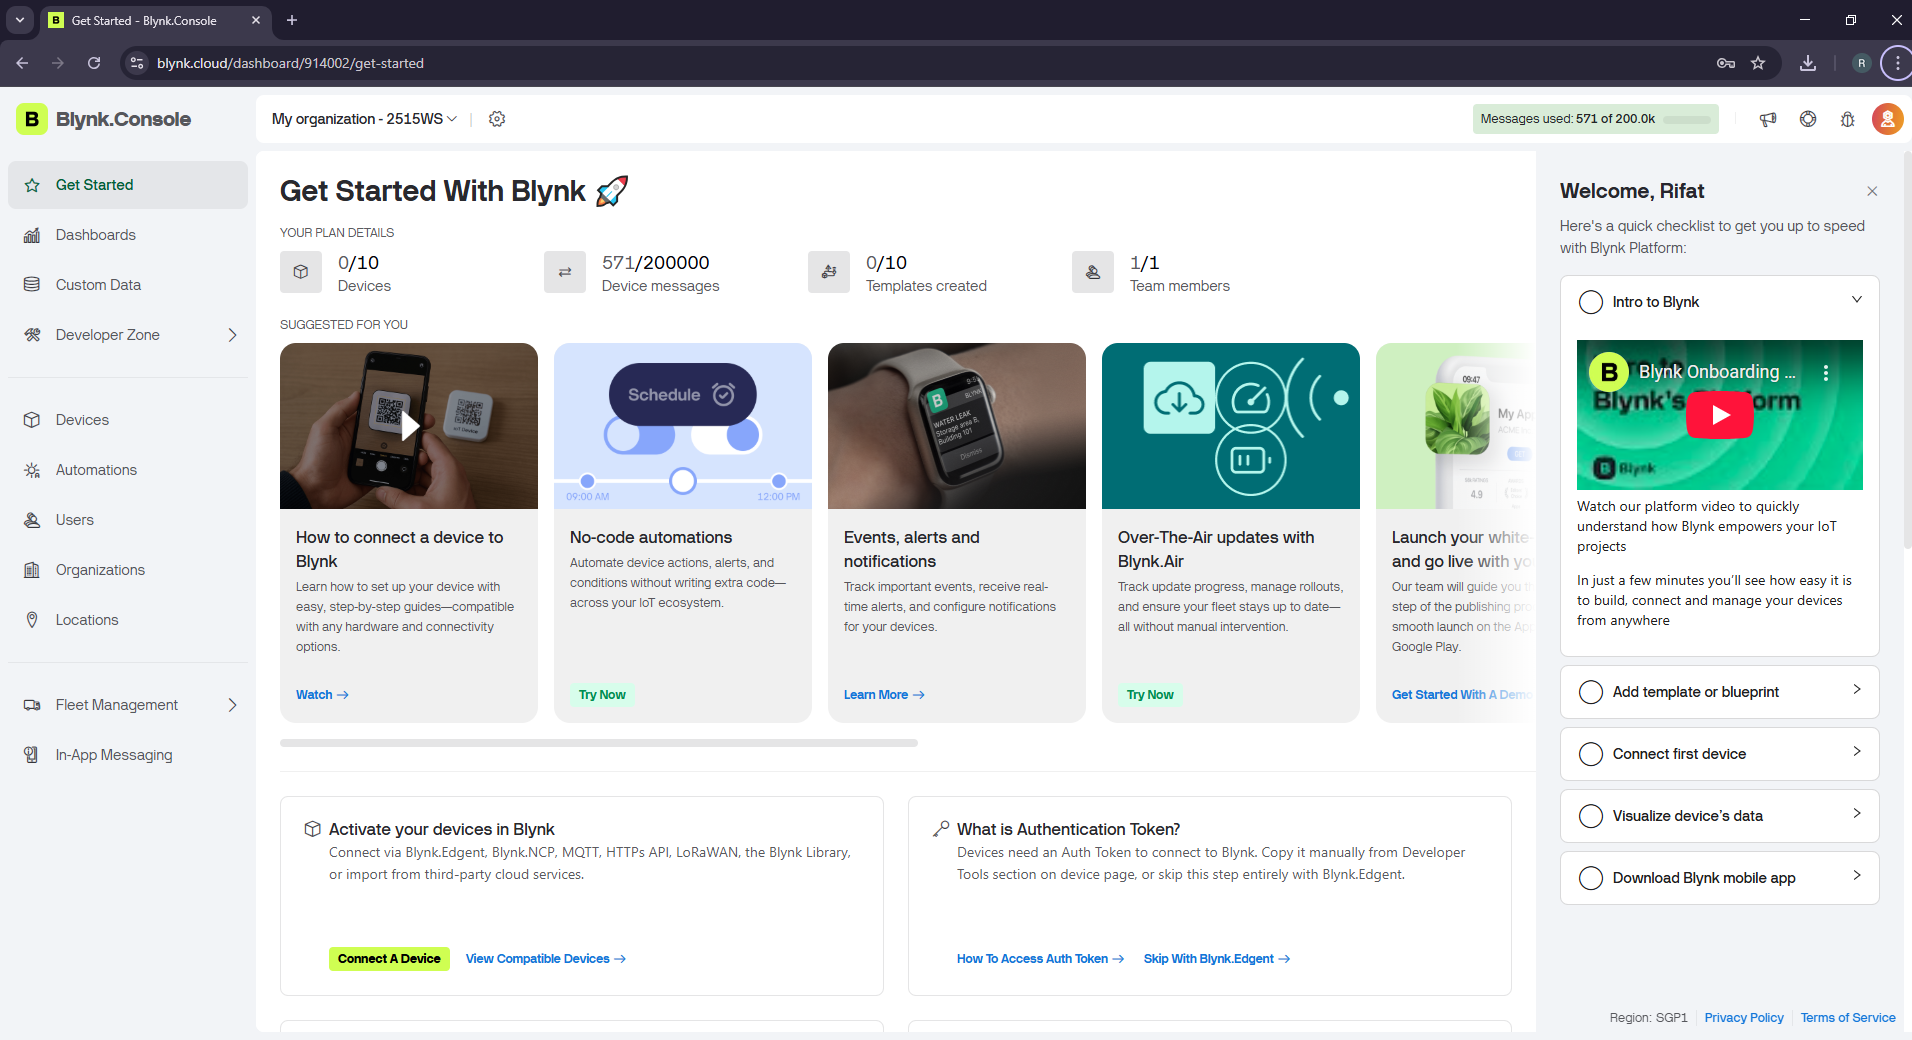The width and height of the screenshot is (1912, 1040).
Task: Click the suggested cards horizontal scrollbar
Action: click(598, 743)
